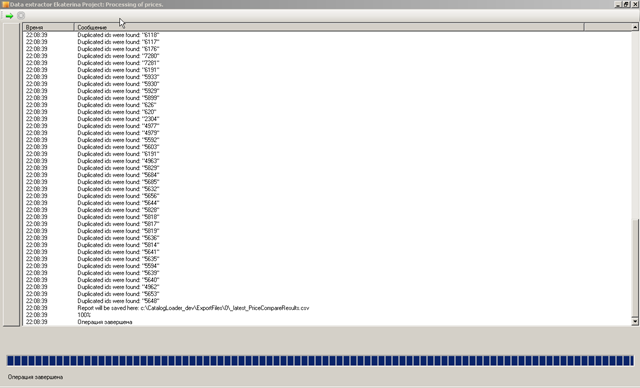
Task: Select log row with duplicated id "5819"
Action: pyautogui.click(x=327, y=231)
